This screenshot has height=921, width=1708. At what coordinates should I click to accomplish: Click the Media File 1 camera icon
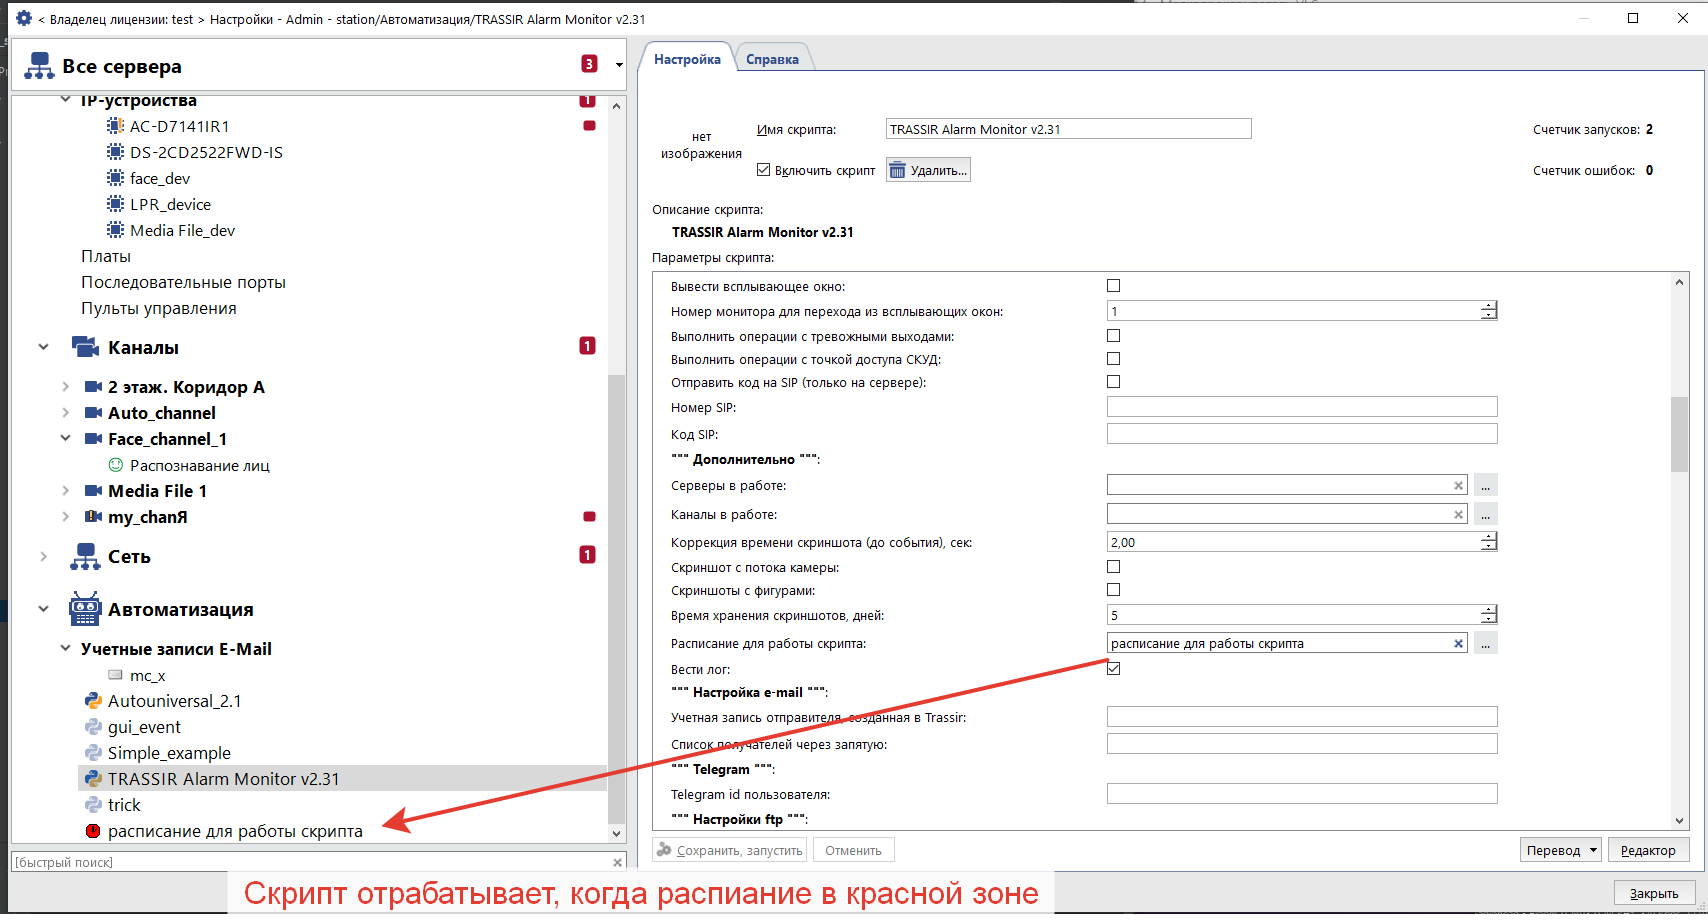93,491
